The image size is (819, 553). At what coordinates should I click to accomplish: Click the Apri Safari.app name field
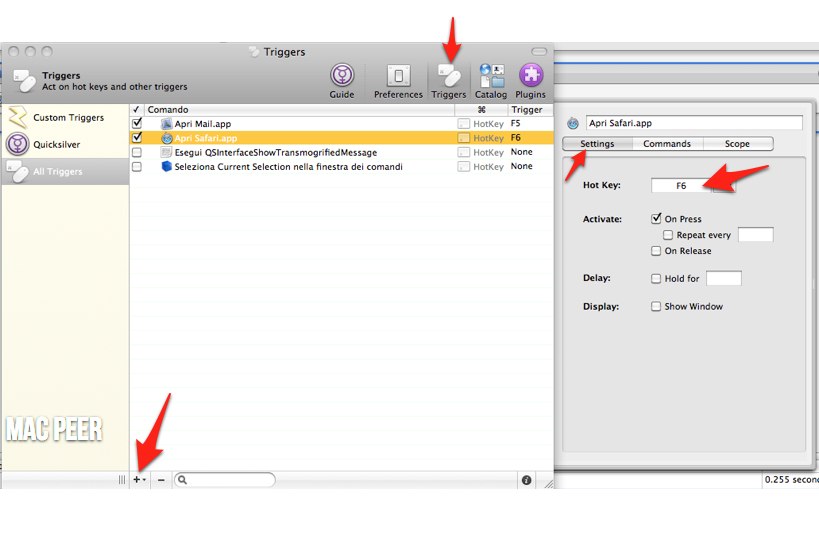click(x=694, y=123)
